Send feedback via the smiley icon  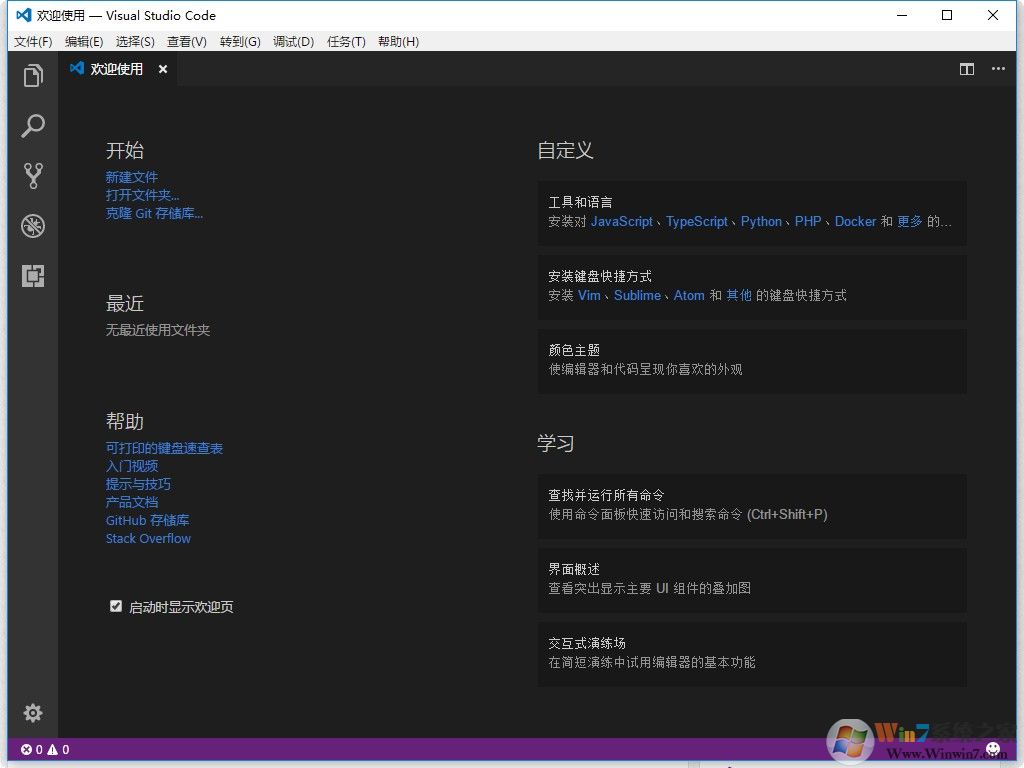[992, 748]
